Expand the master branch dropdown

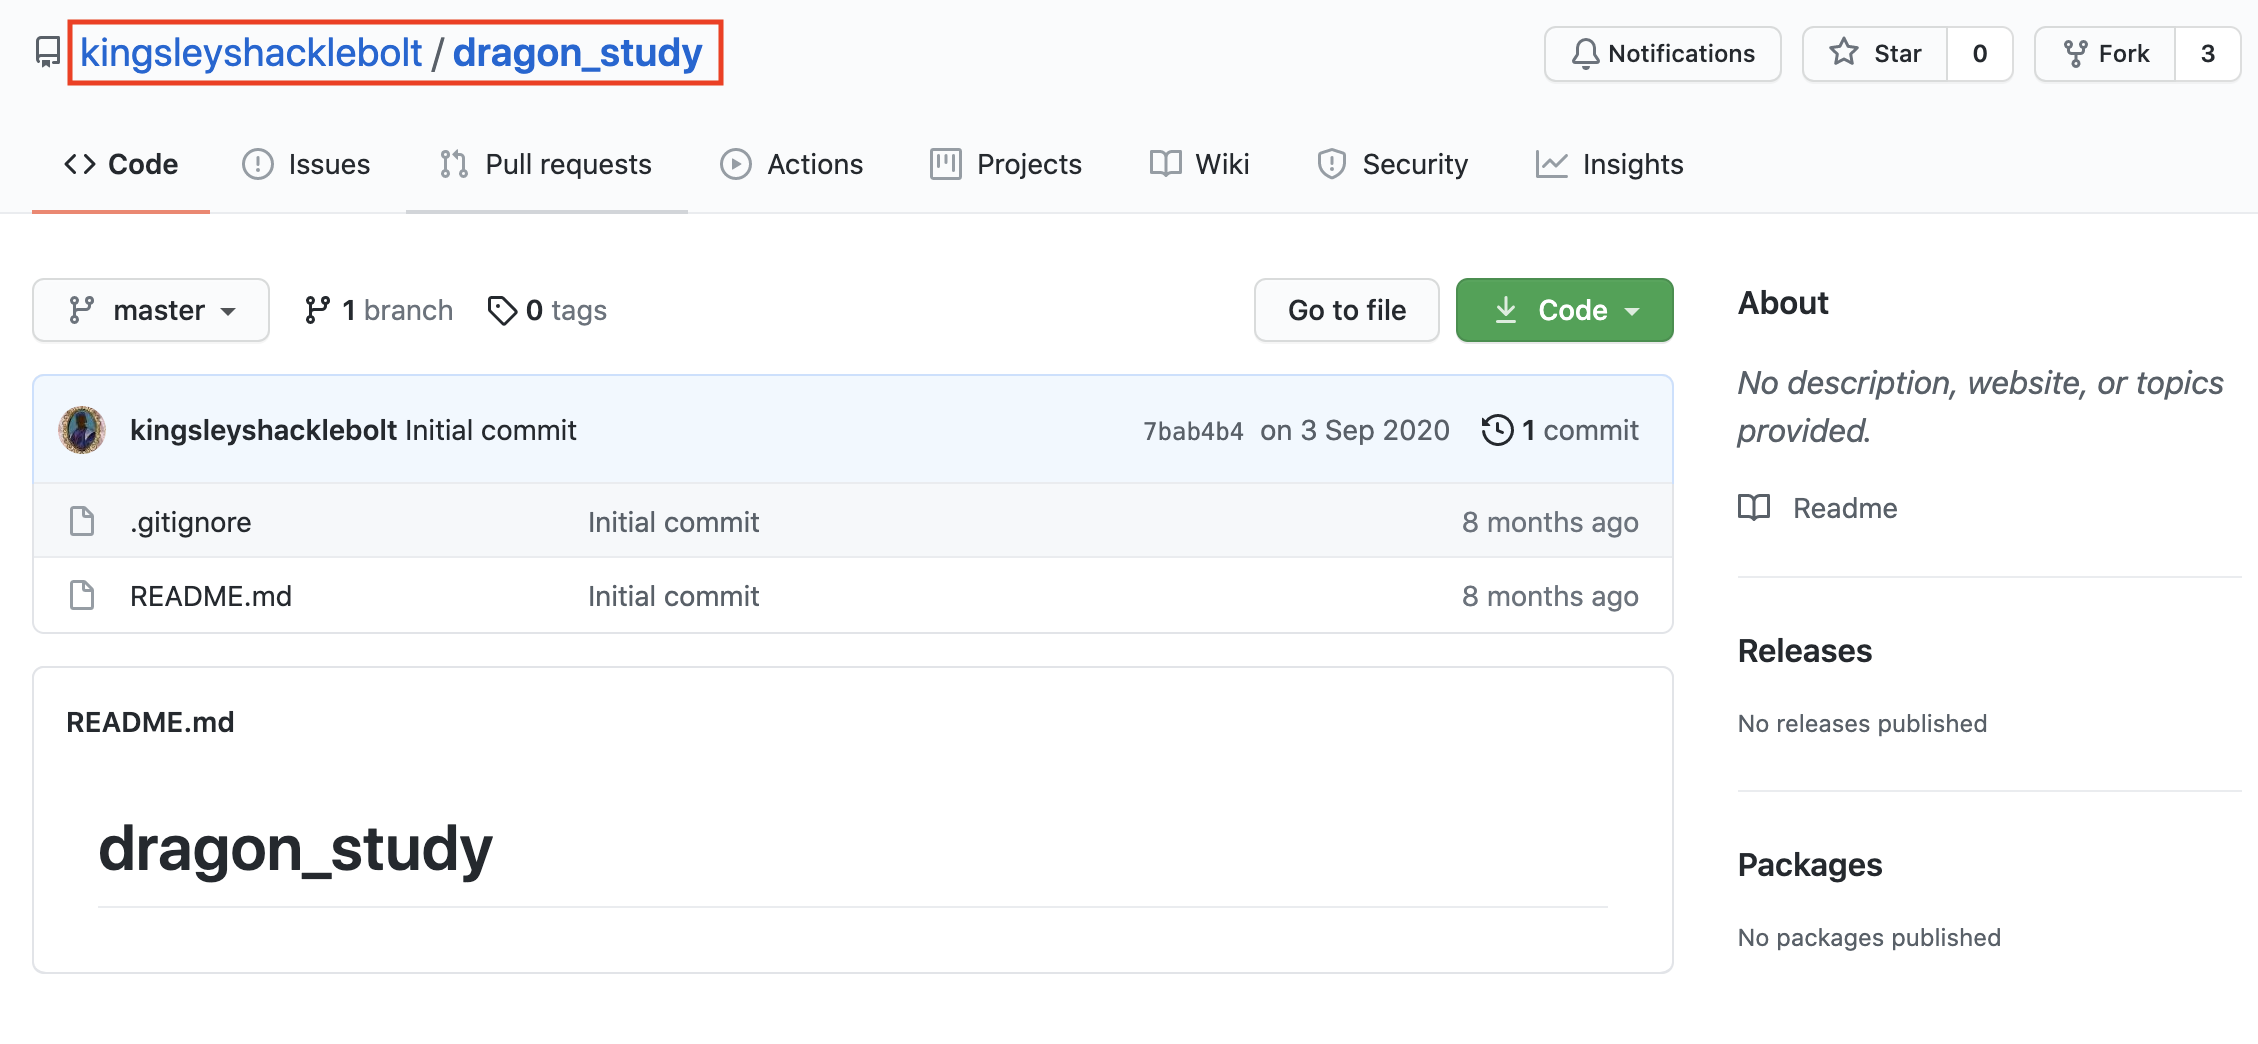tap(151, 310)
